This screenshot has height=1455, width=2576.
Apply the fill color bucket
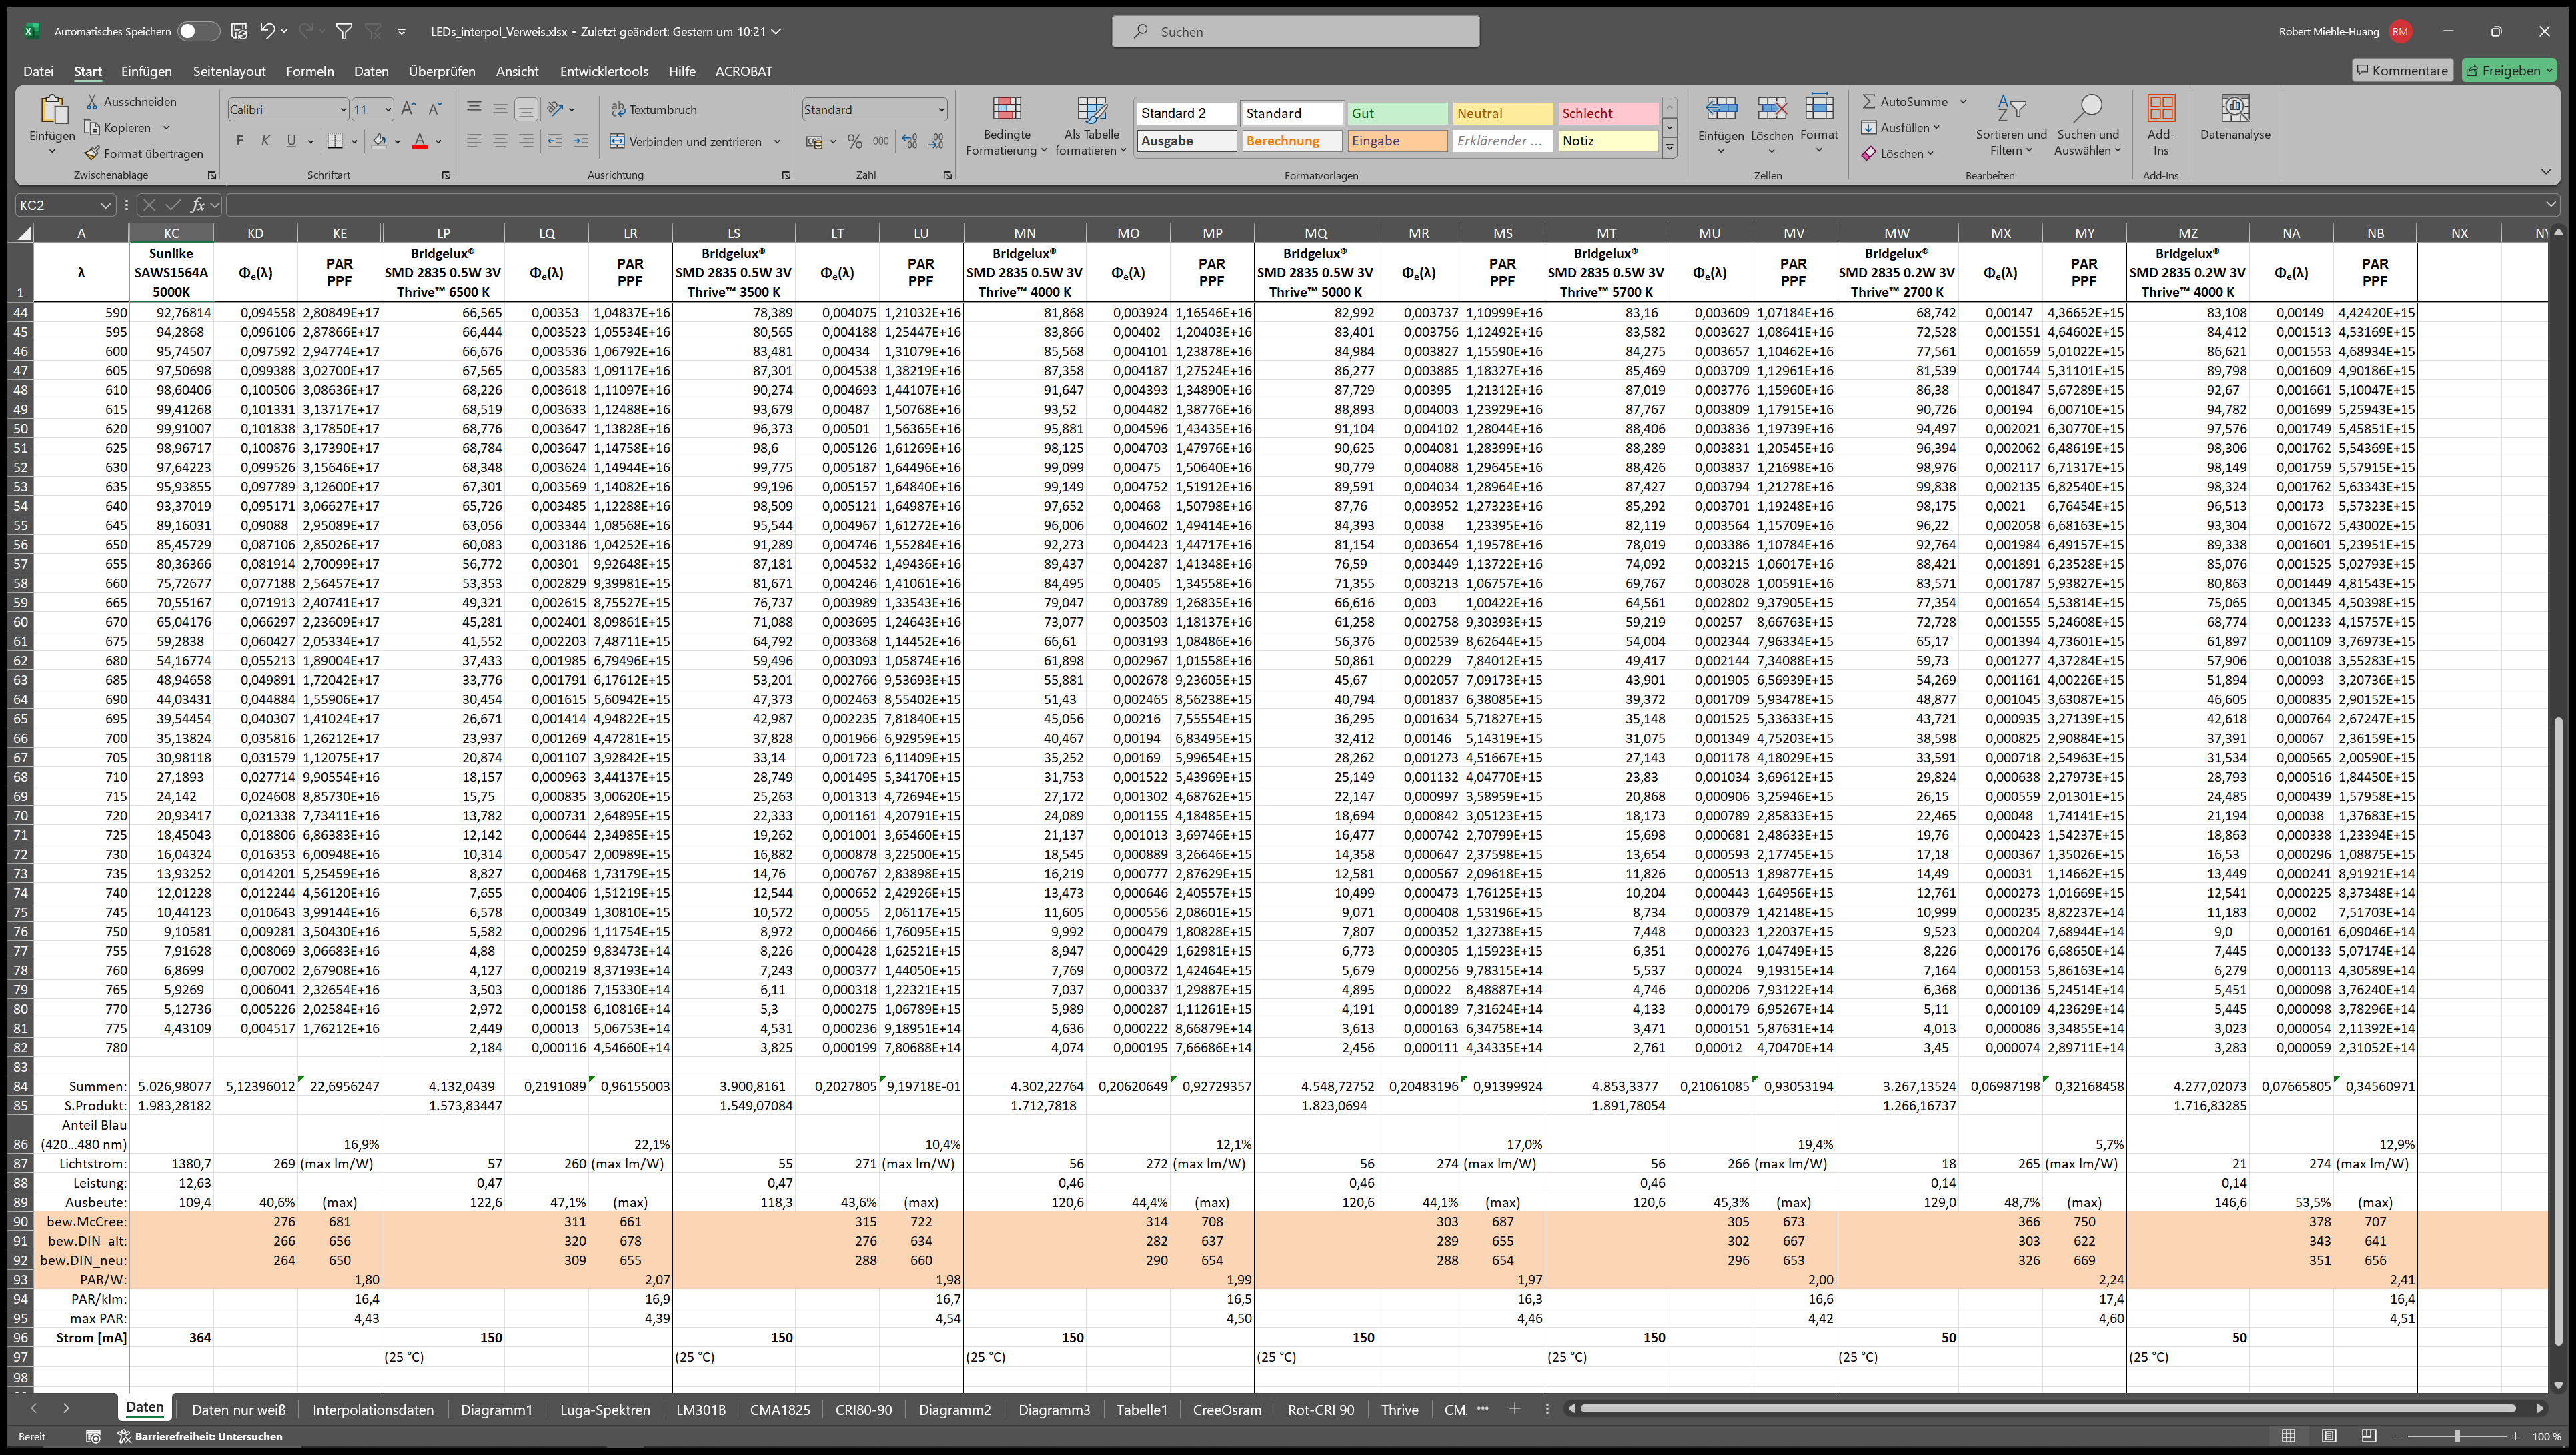pyautogui.click(x=379, y=141)
